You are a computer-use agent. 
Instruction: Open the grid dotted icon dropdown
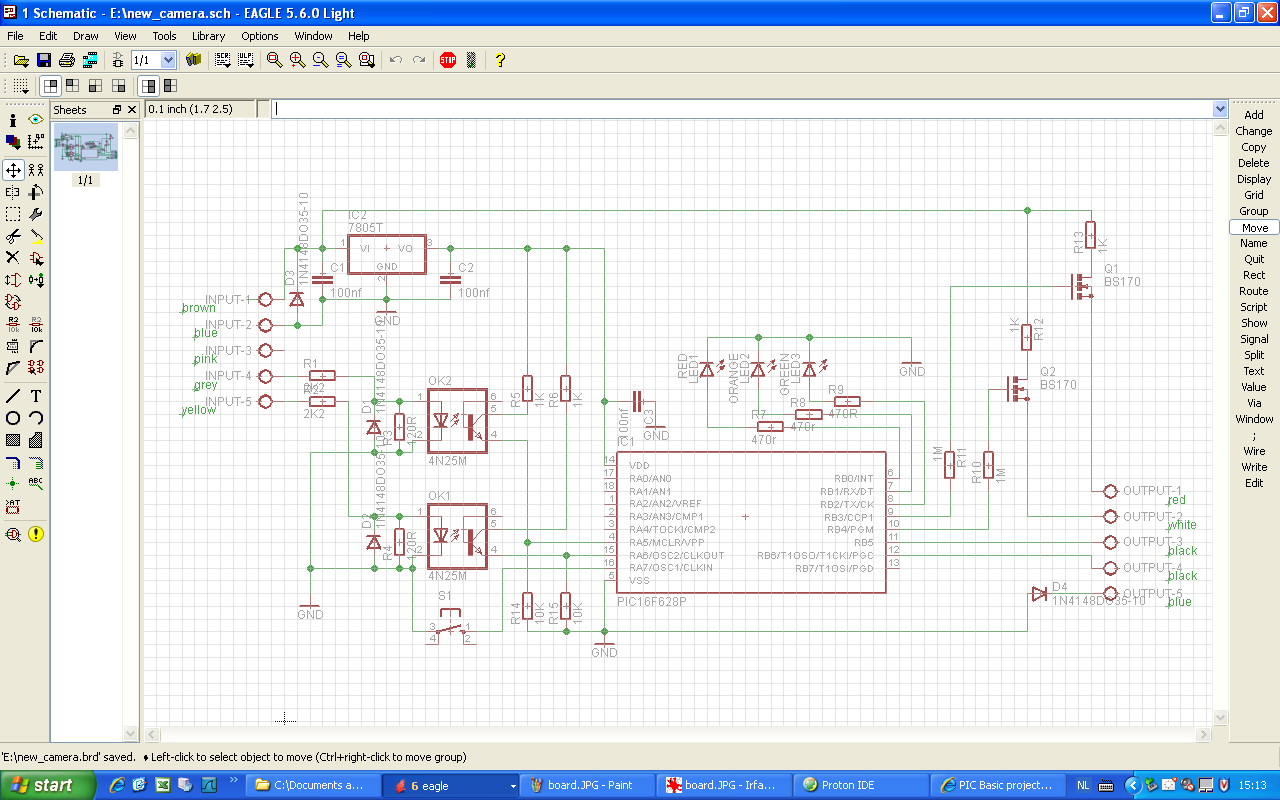21,86
